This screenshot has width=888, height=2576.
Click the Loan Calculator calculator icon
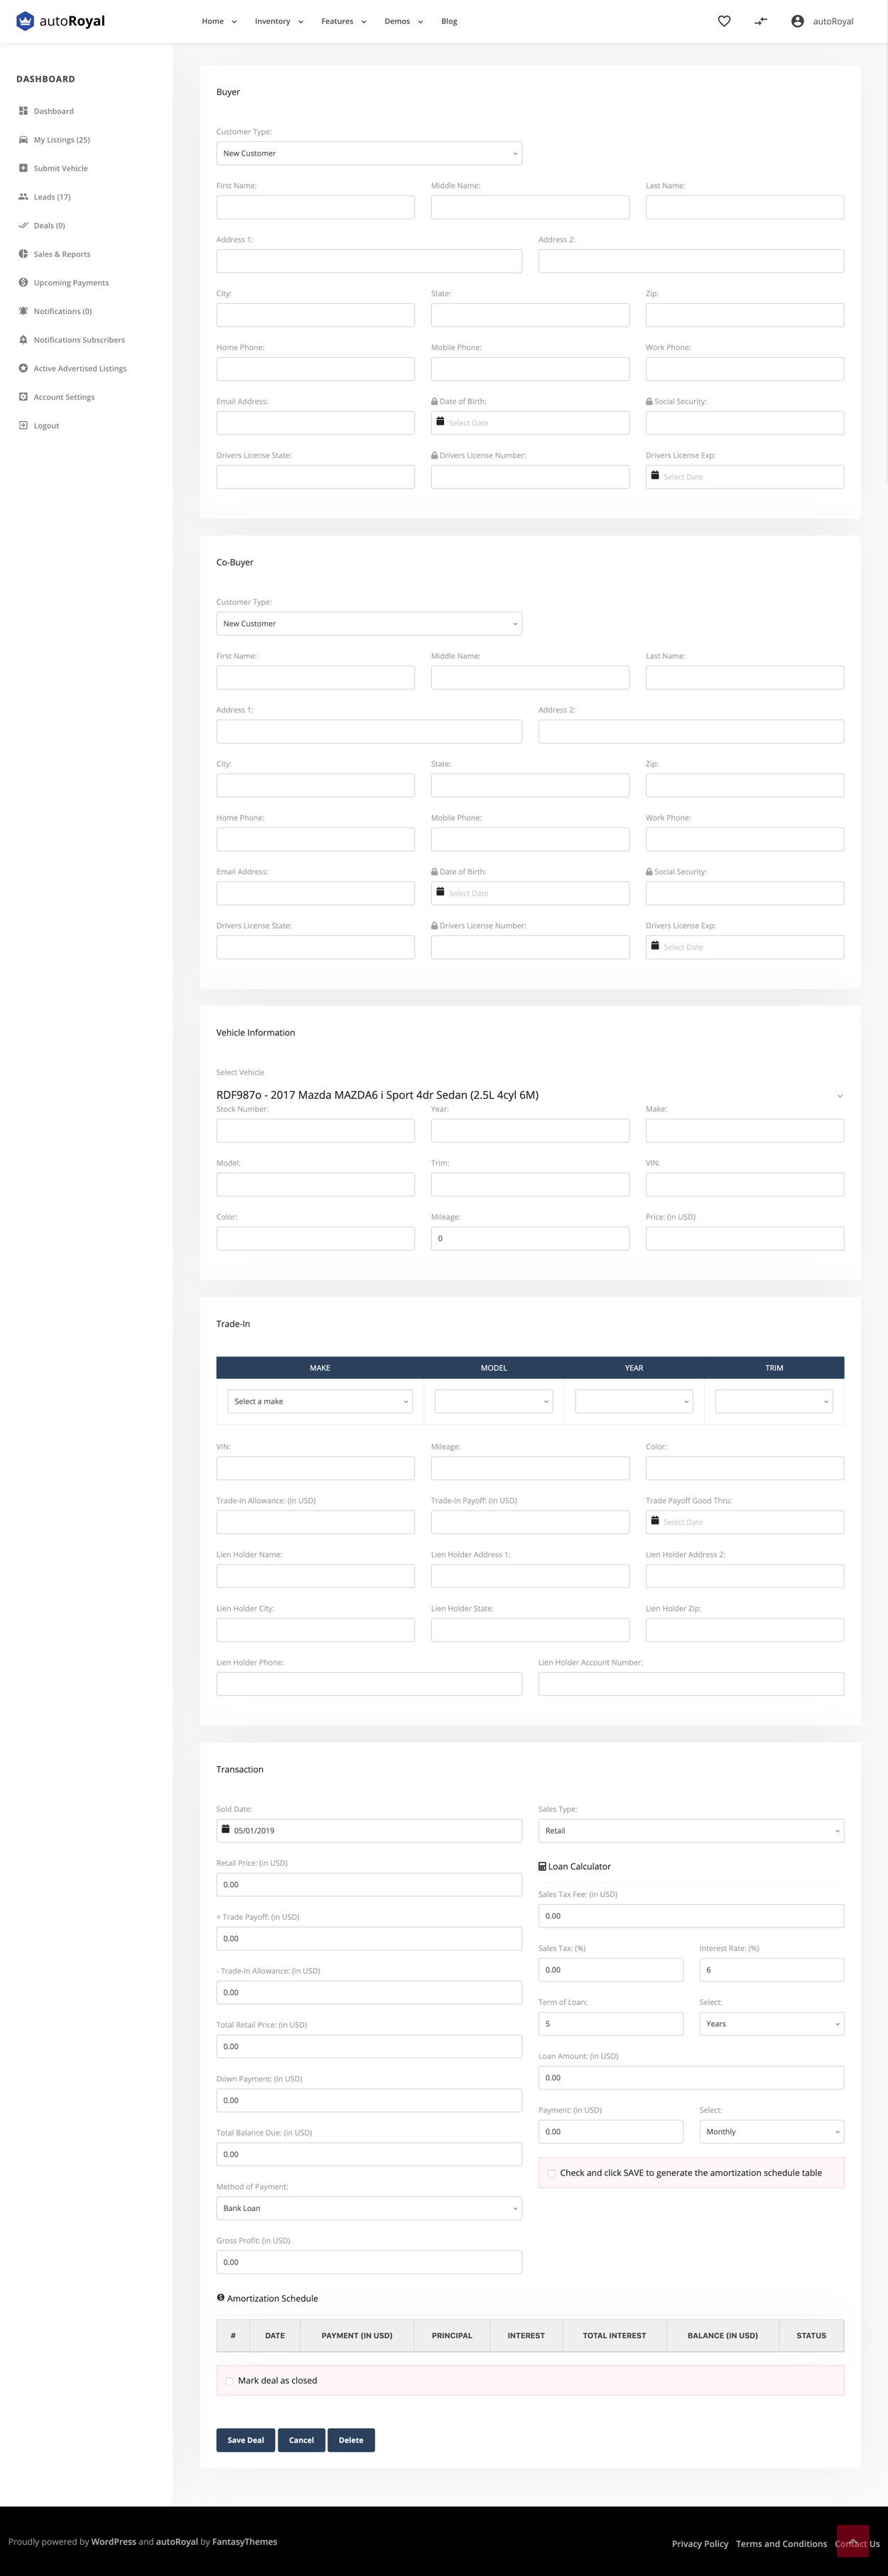tap(542, 1867)
